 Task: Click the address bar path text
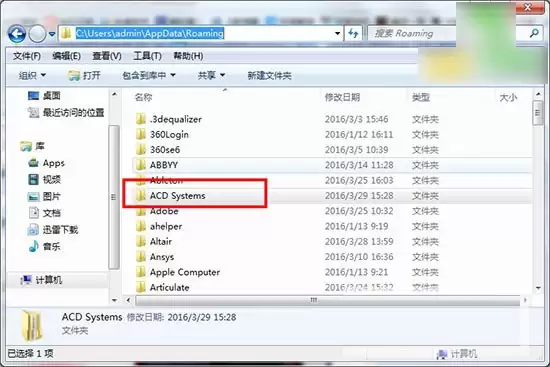pyautogui.click(x=150, y=33)
